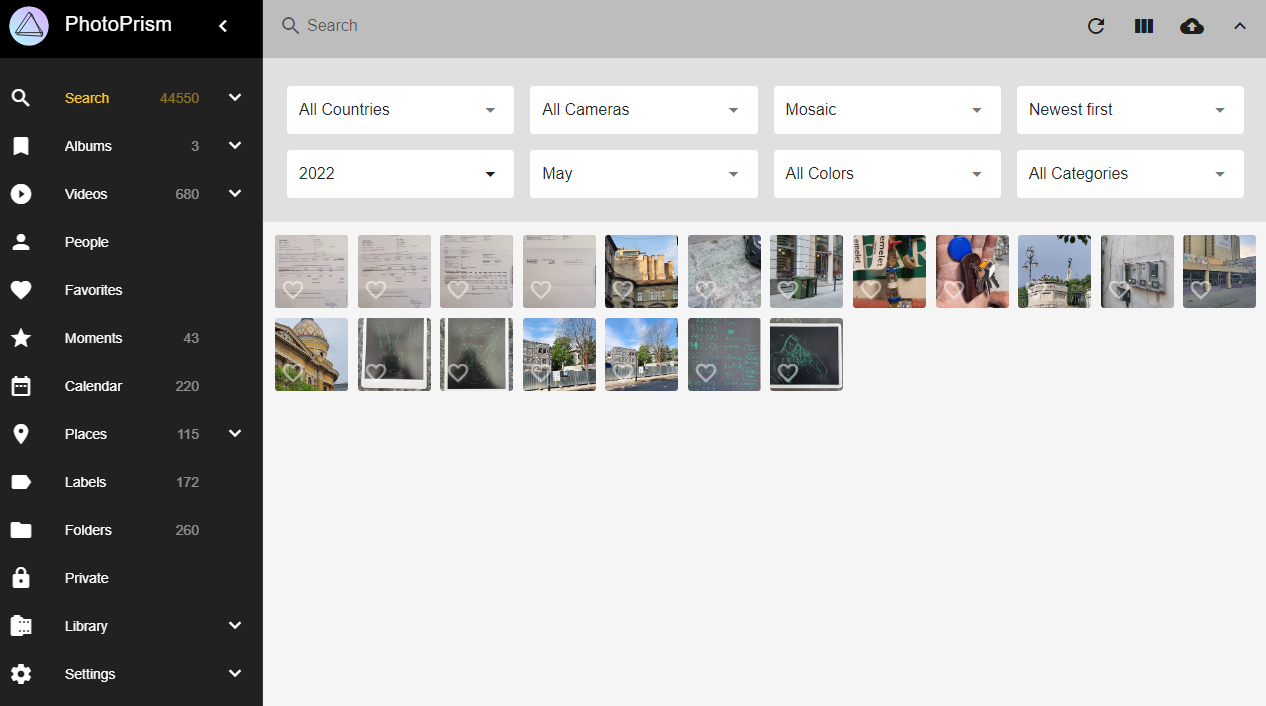Open the Settings menu entry
The image size is (1266, 706).
(90, 674)
